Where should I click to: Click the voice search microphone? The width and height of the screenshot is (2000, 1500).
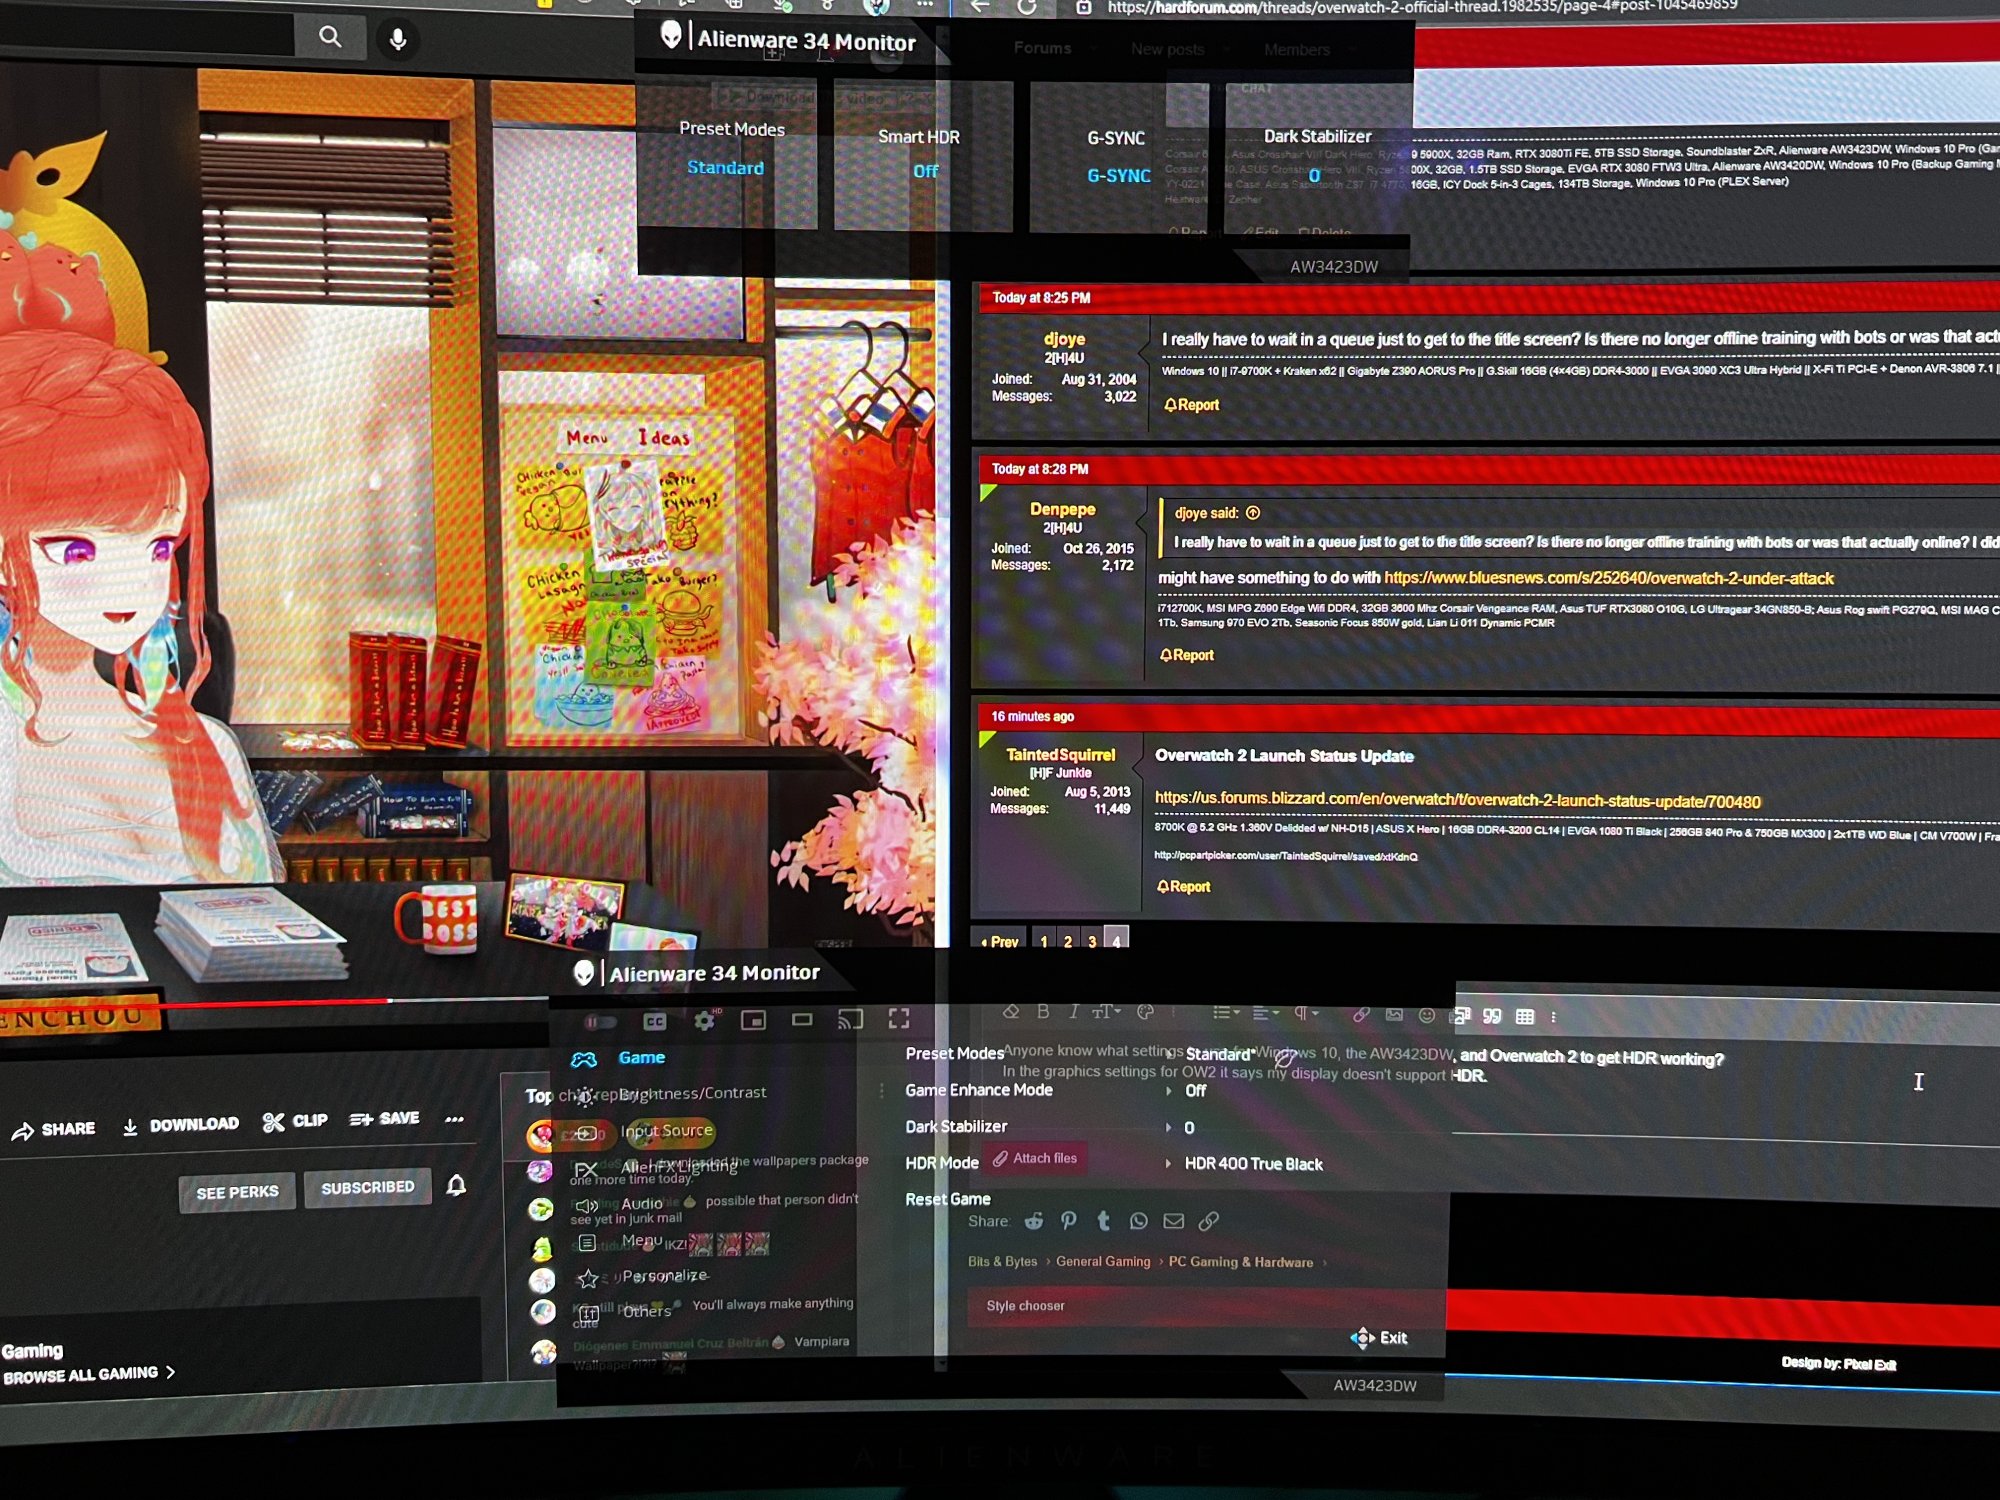pyautogui.click(x=398, y=39)
